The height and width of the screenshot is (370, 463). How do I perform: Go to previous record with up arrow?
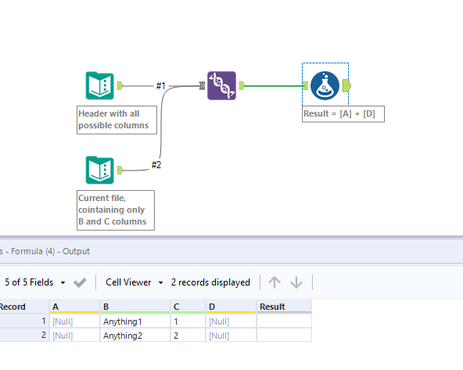[274, 282]
